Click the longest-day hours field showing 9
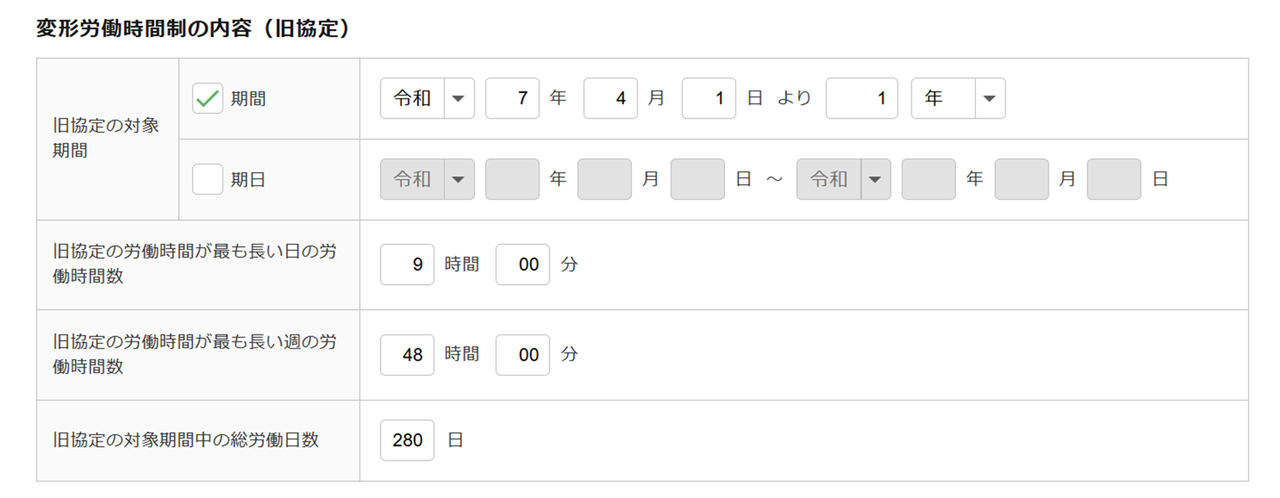 pos(407,265)
